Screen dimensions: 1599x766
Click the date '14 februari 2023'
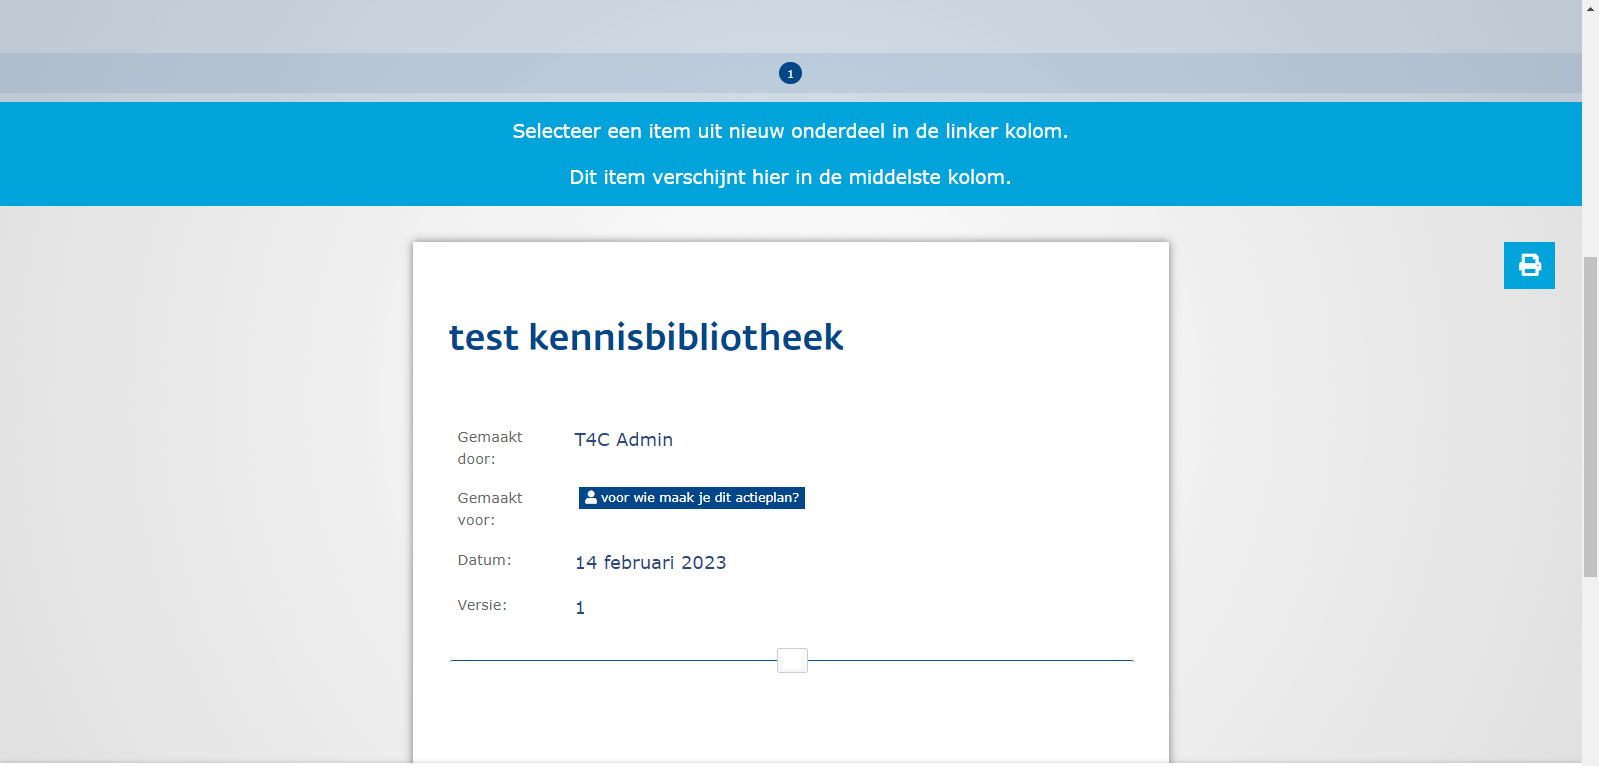click(650, 563)
